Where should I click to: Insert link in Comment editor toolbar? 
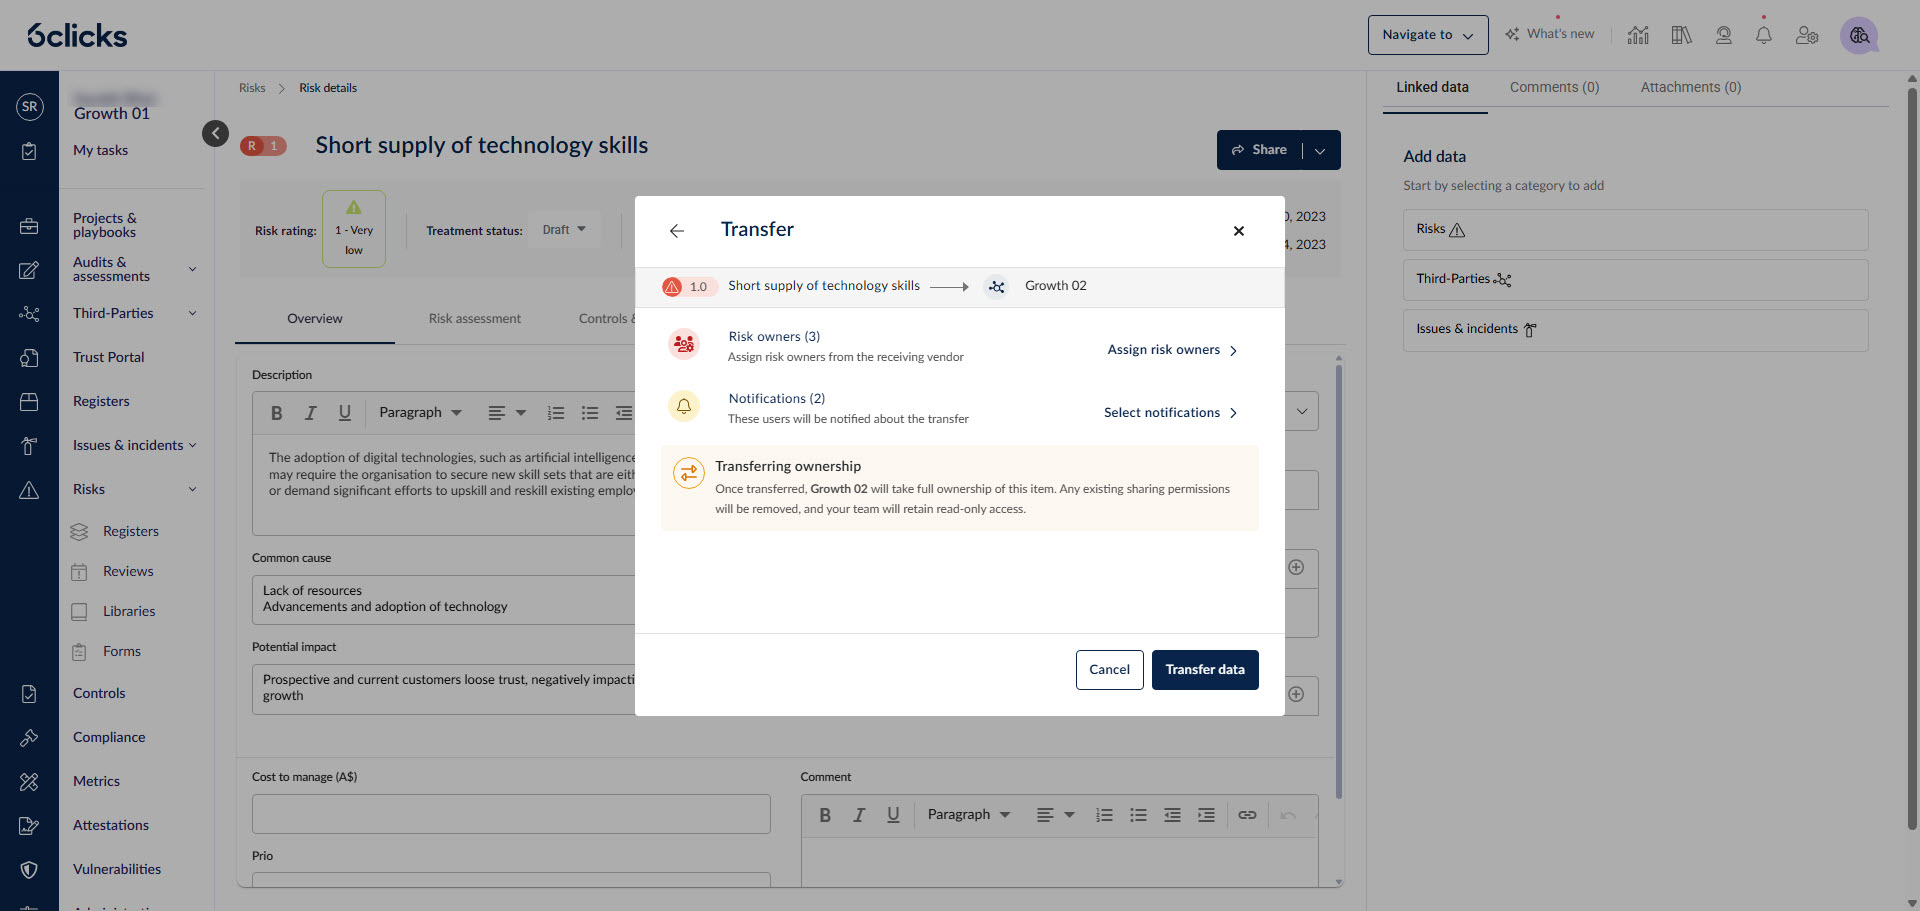(1247, 815)
